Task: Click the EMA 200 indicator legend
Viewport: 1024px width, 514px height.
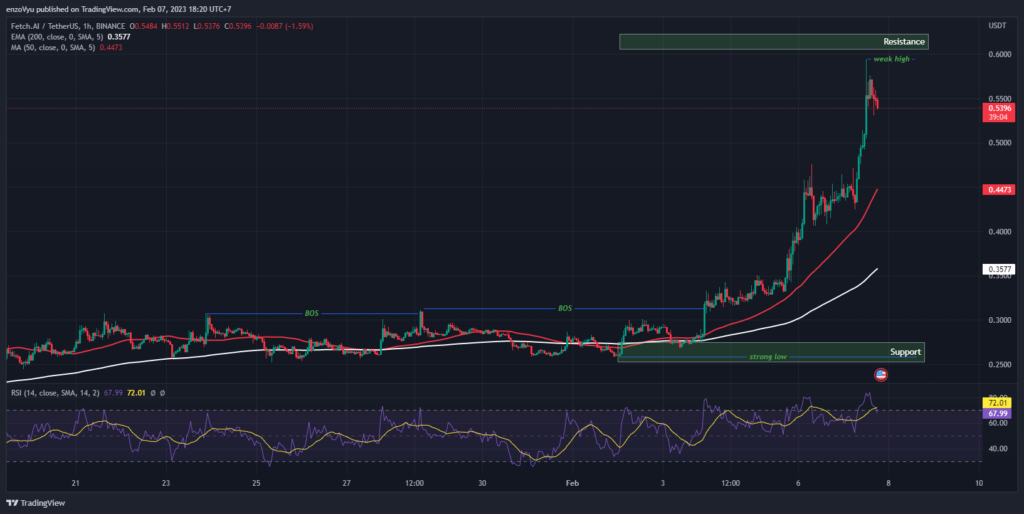Action: pyautogui.click(x=71, y=37)
